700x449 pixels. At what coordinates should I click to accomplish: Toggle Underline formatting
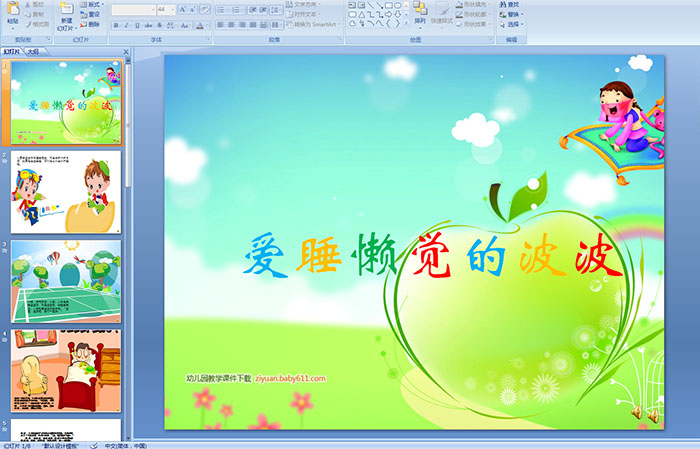coord(137,25)
